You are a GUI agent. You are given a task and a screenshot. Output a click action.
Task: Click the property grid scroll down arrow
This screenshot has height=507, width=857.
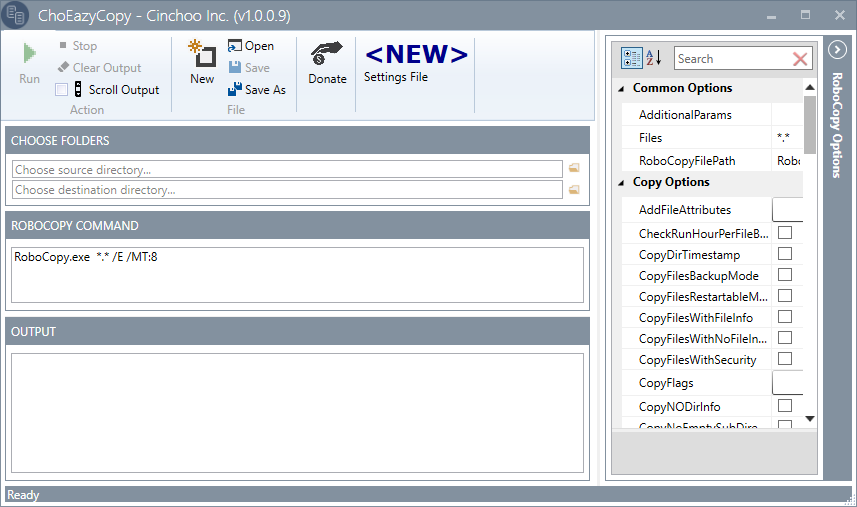810,419
